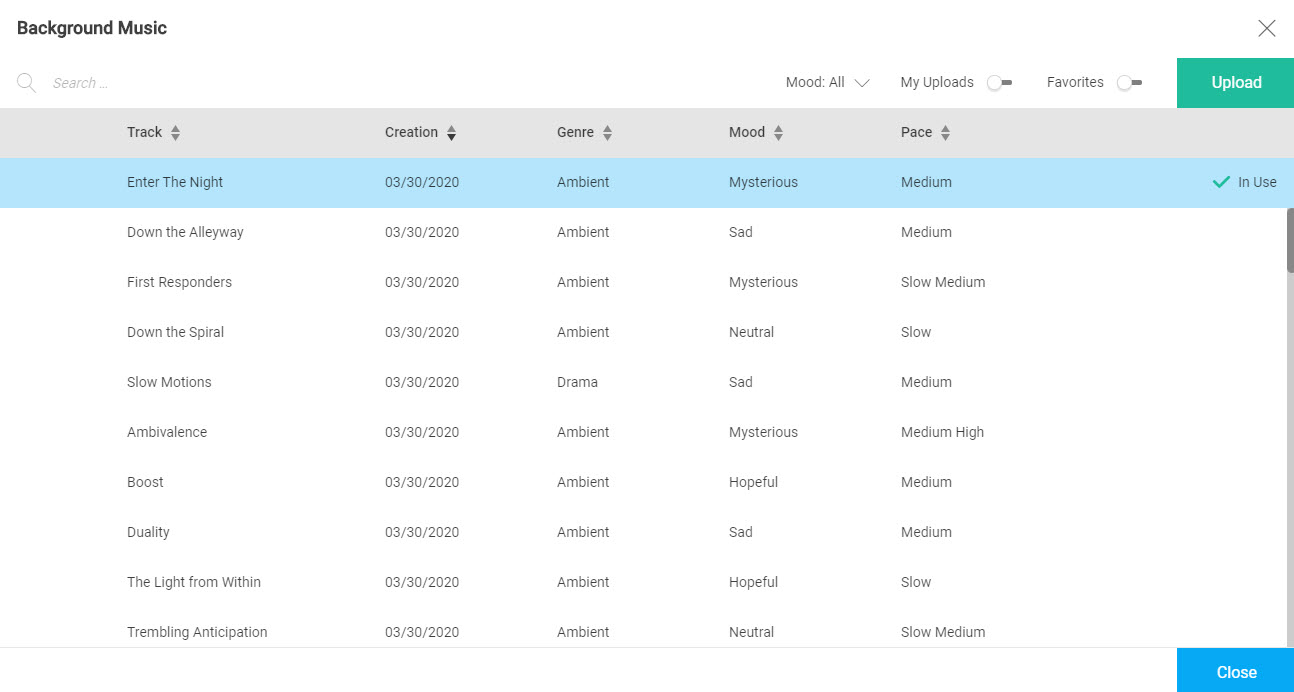Image resolution: width=1294 pixels, height=692 pixels.
Task: Click the search magnifier icon
Action: tap(27, 83)
